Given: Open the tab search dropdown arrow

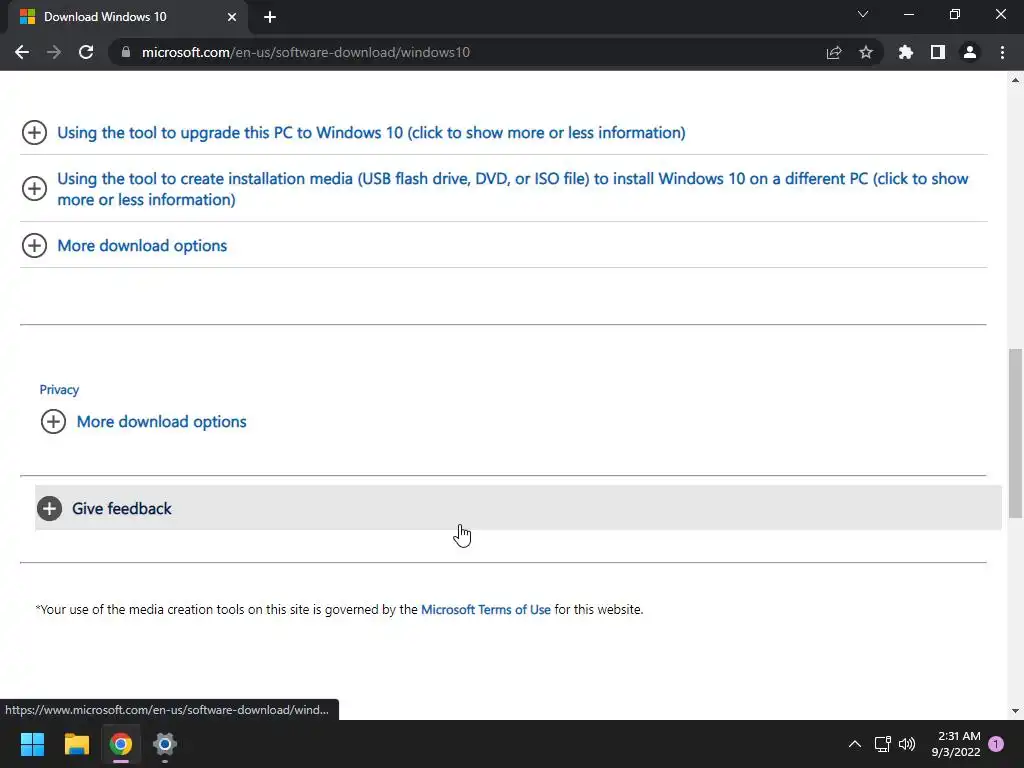Looking at the screenshot, I should pyautogui.click(x=863, y=14).
